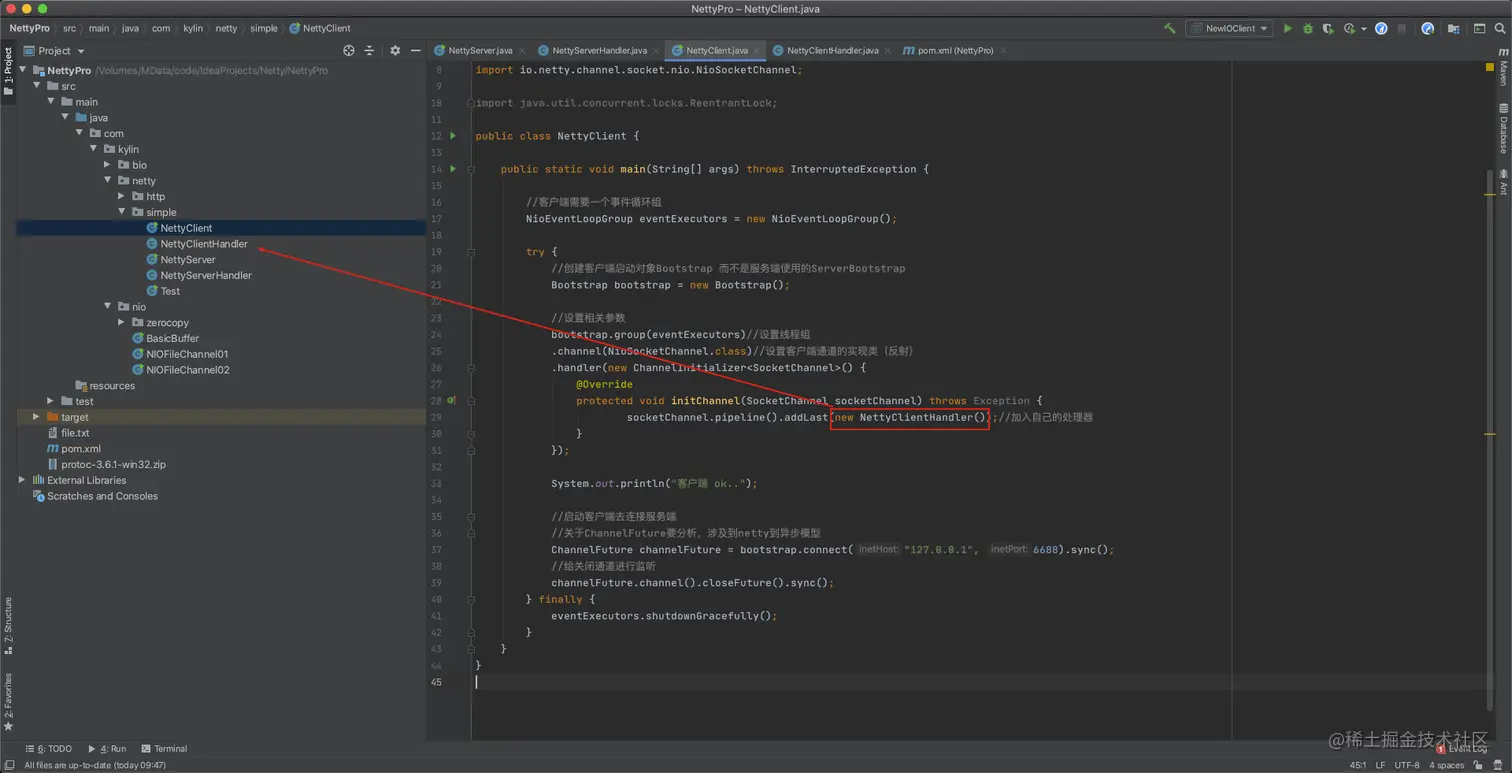Click override gutter icon at line 28
This screenshot has width=1512, height=773.
click(x=452, y=400)
